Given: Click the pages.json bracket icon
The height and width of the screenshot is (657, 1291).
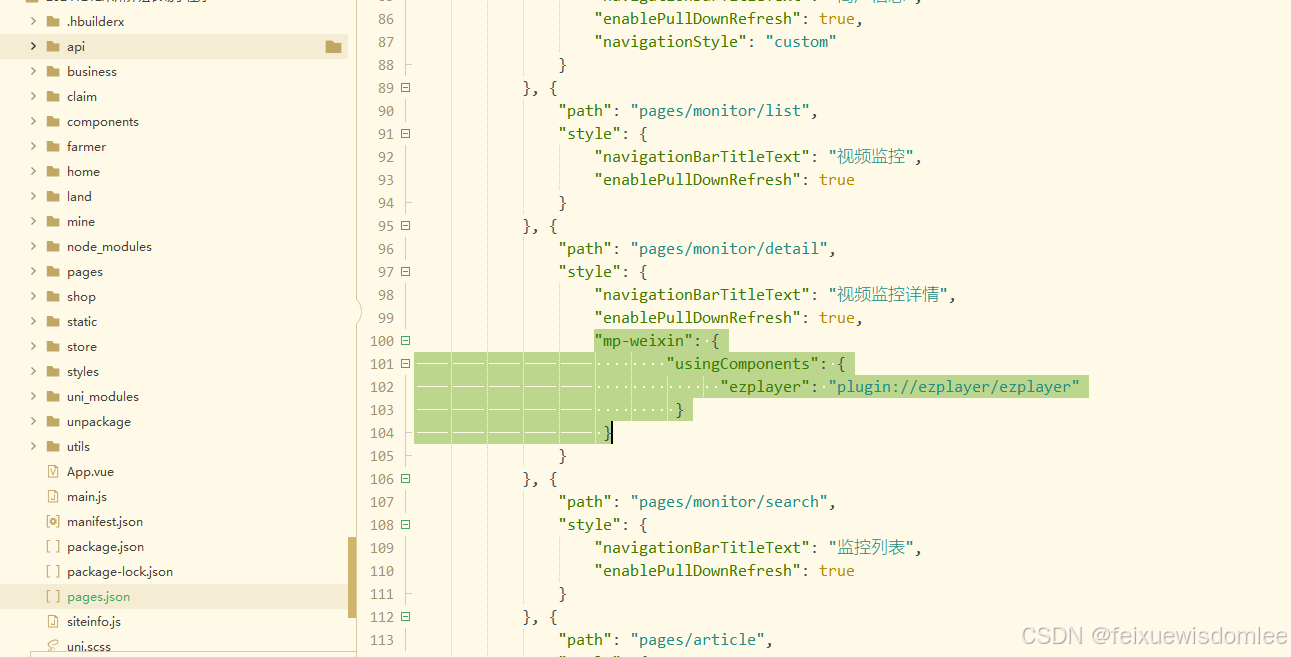Looking at the screenshot, I should click(x=53, y=596).
